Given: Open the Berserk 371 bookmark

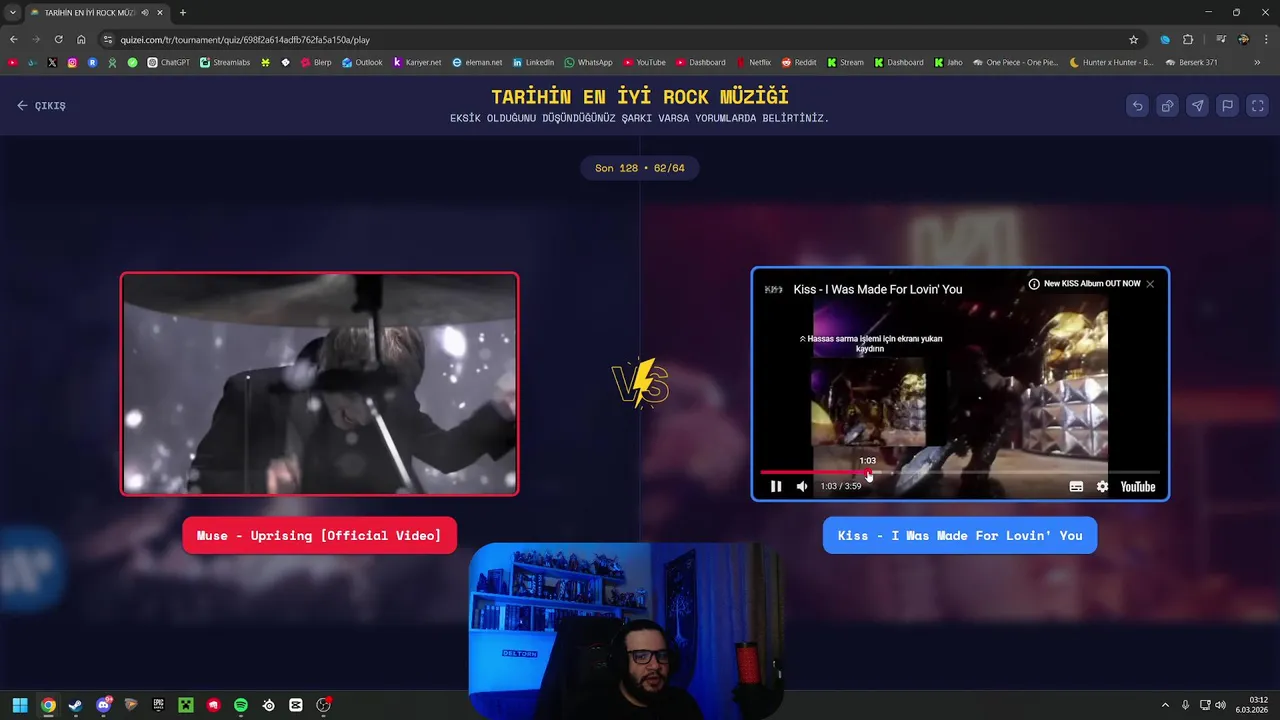Looking at the screenshot, I should point(1191,62).
